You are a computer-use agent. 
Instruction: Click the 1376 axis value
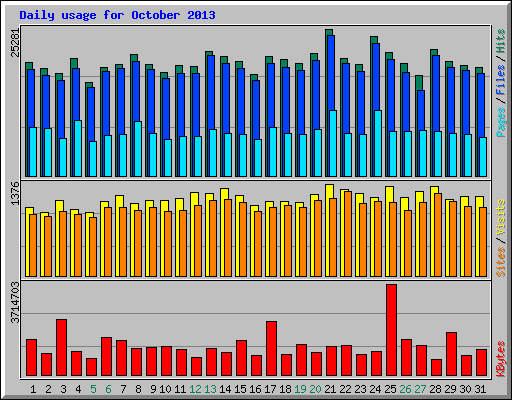(x=16, y=194)
